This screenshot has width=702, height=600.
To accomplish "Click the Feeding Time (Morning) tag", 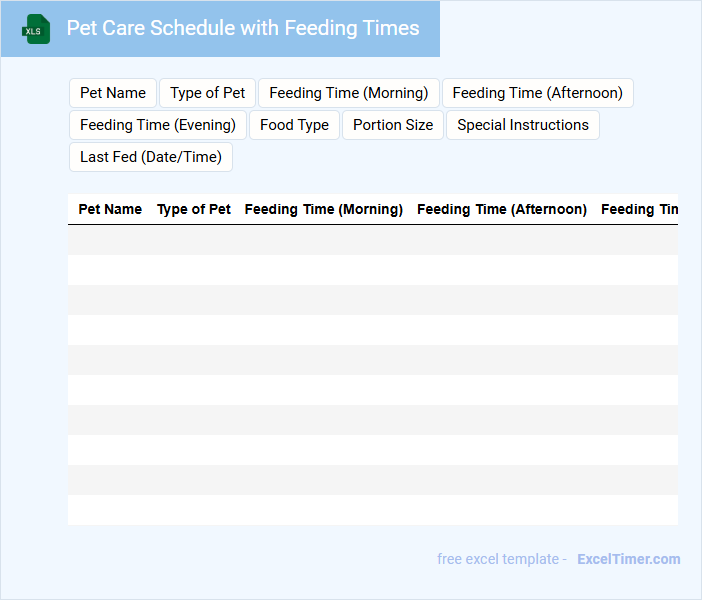I will pos(348,93).
